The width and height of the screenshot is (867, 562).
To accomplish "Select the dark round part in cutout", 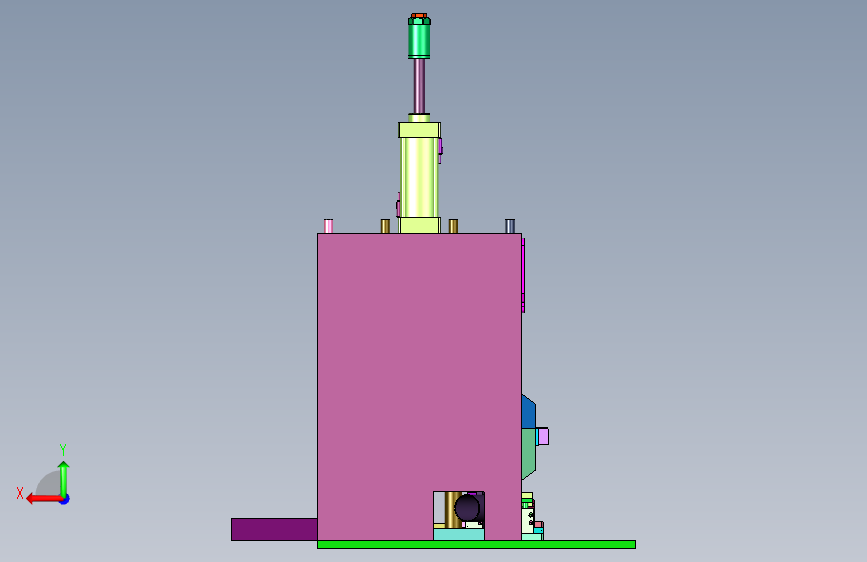I will click(x=468, y=508).
